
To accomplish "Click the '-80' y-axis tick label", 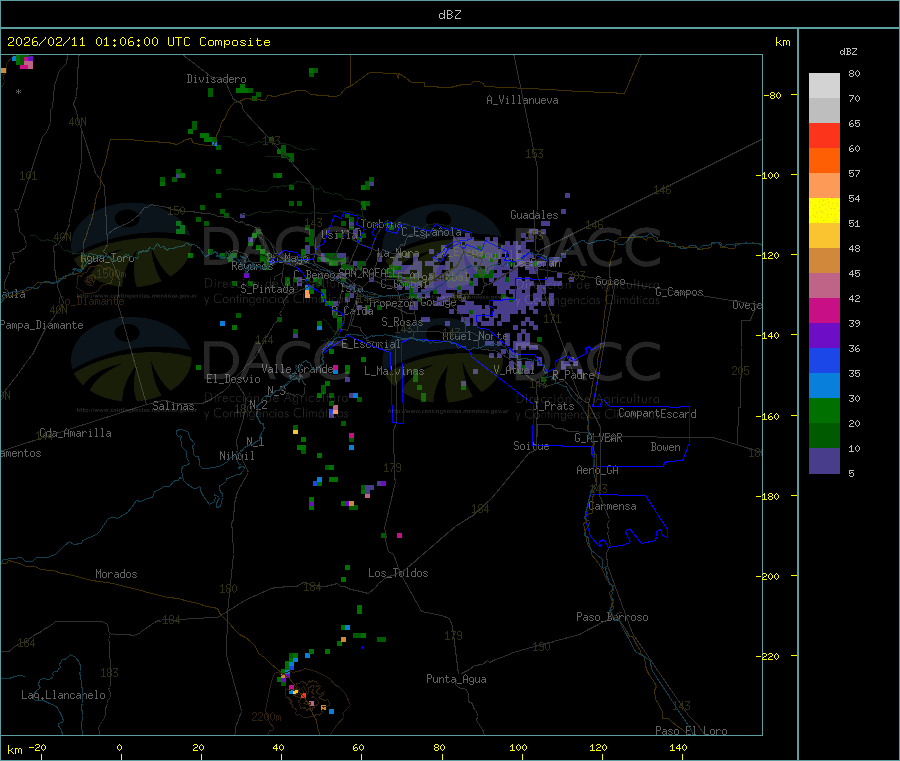I will pyautogui.click(x=772, y=95).
